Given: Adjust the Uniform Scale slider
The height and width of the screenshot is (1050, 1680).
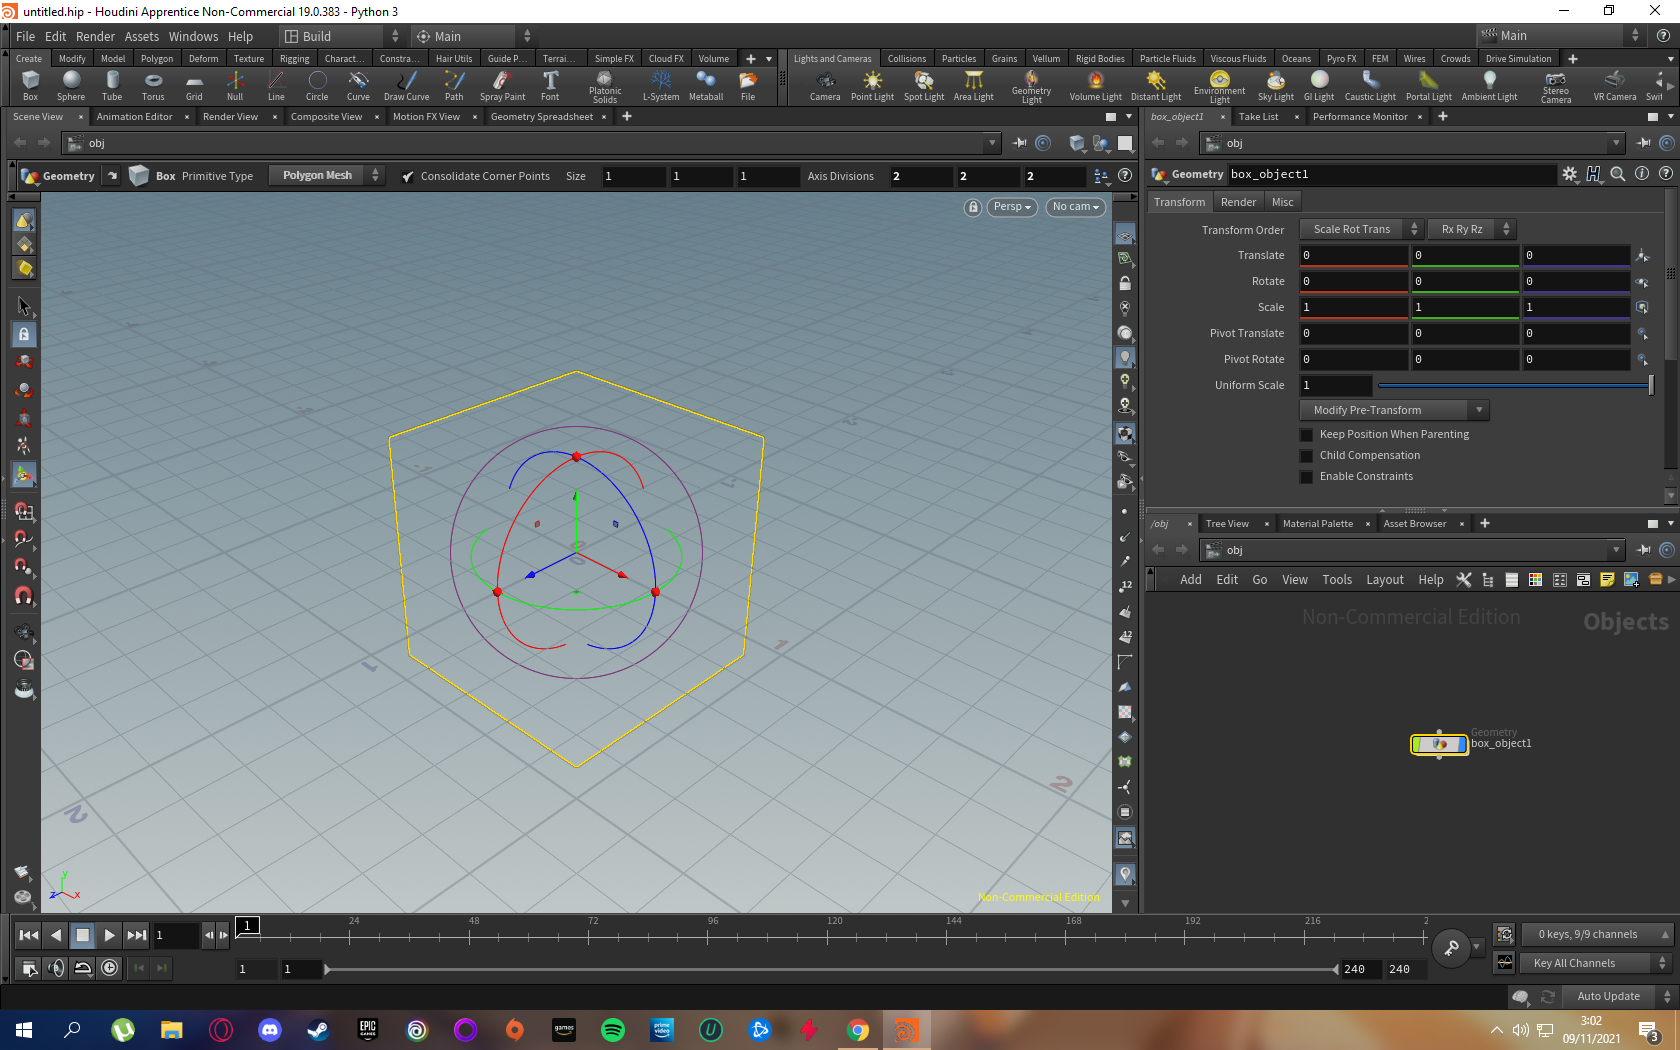Looking at the screenshot, I should click(1515, 386).
